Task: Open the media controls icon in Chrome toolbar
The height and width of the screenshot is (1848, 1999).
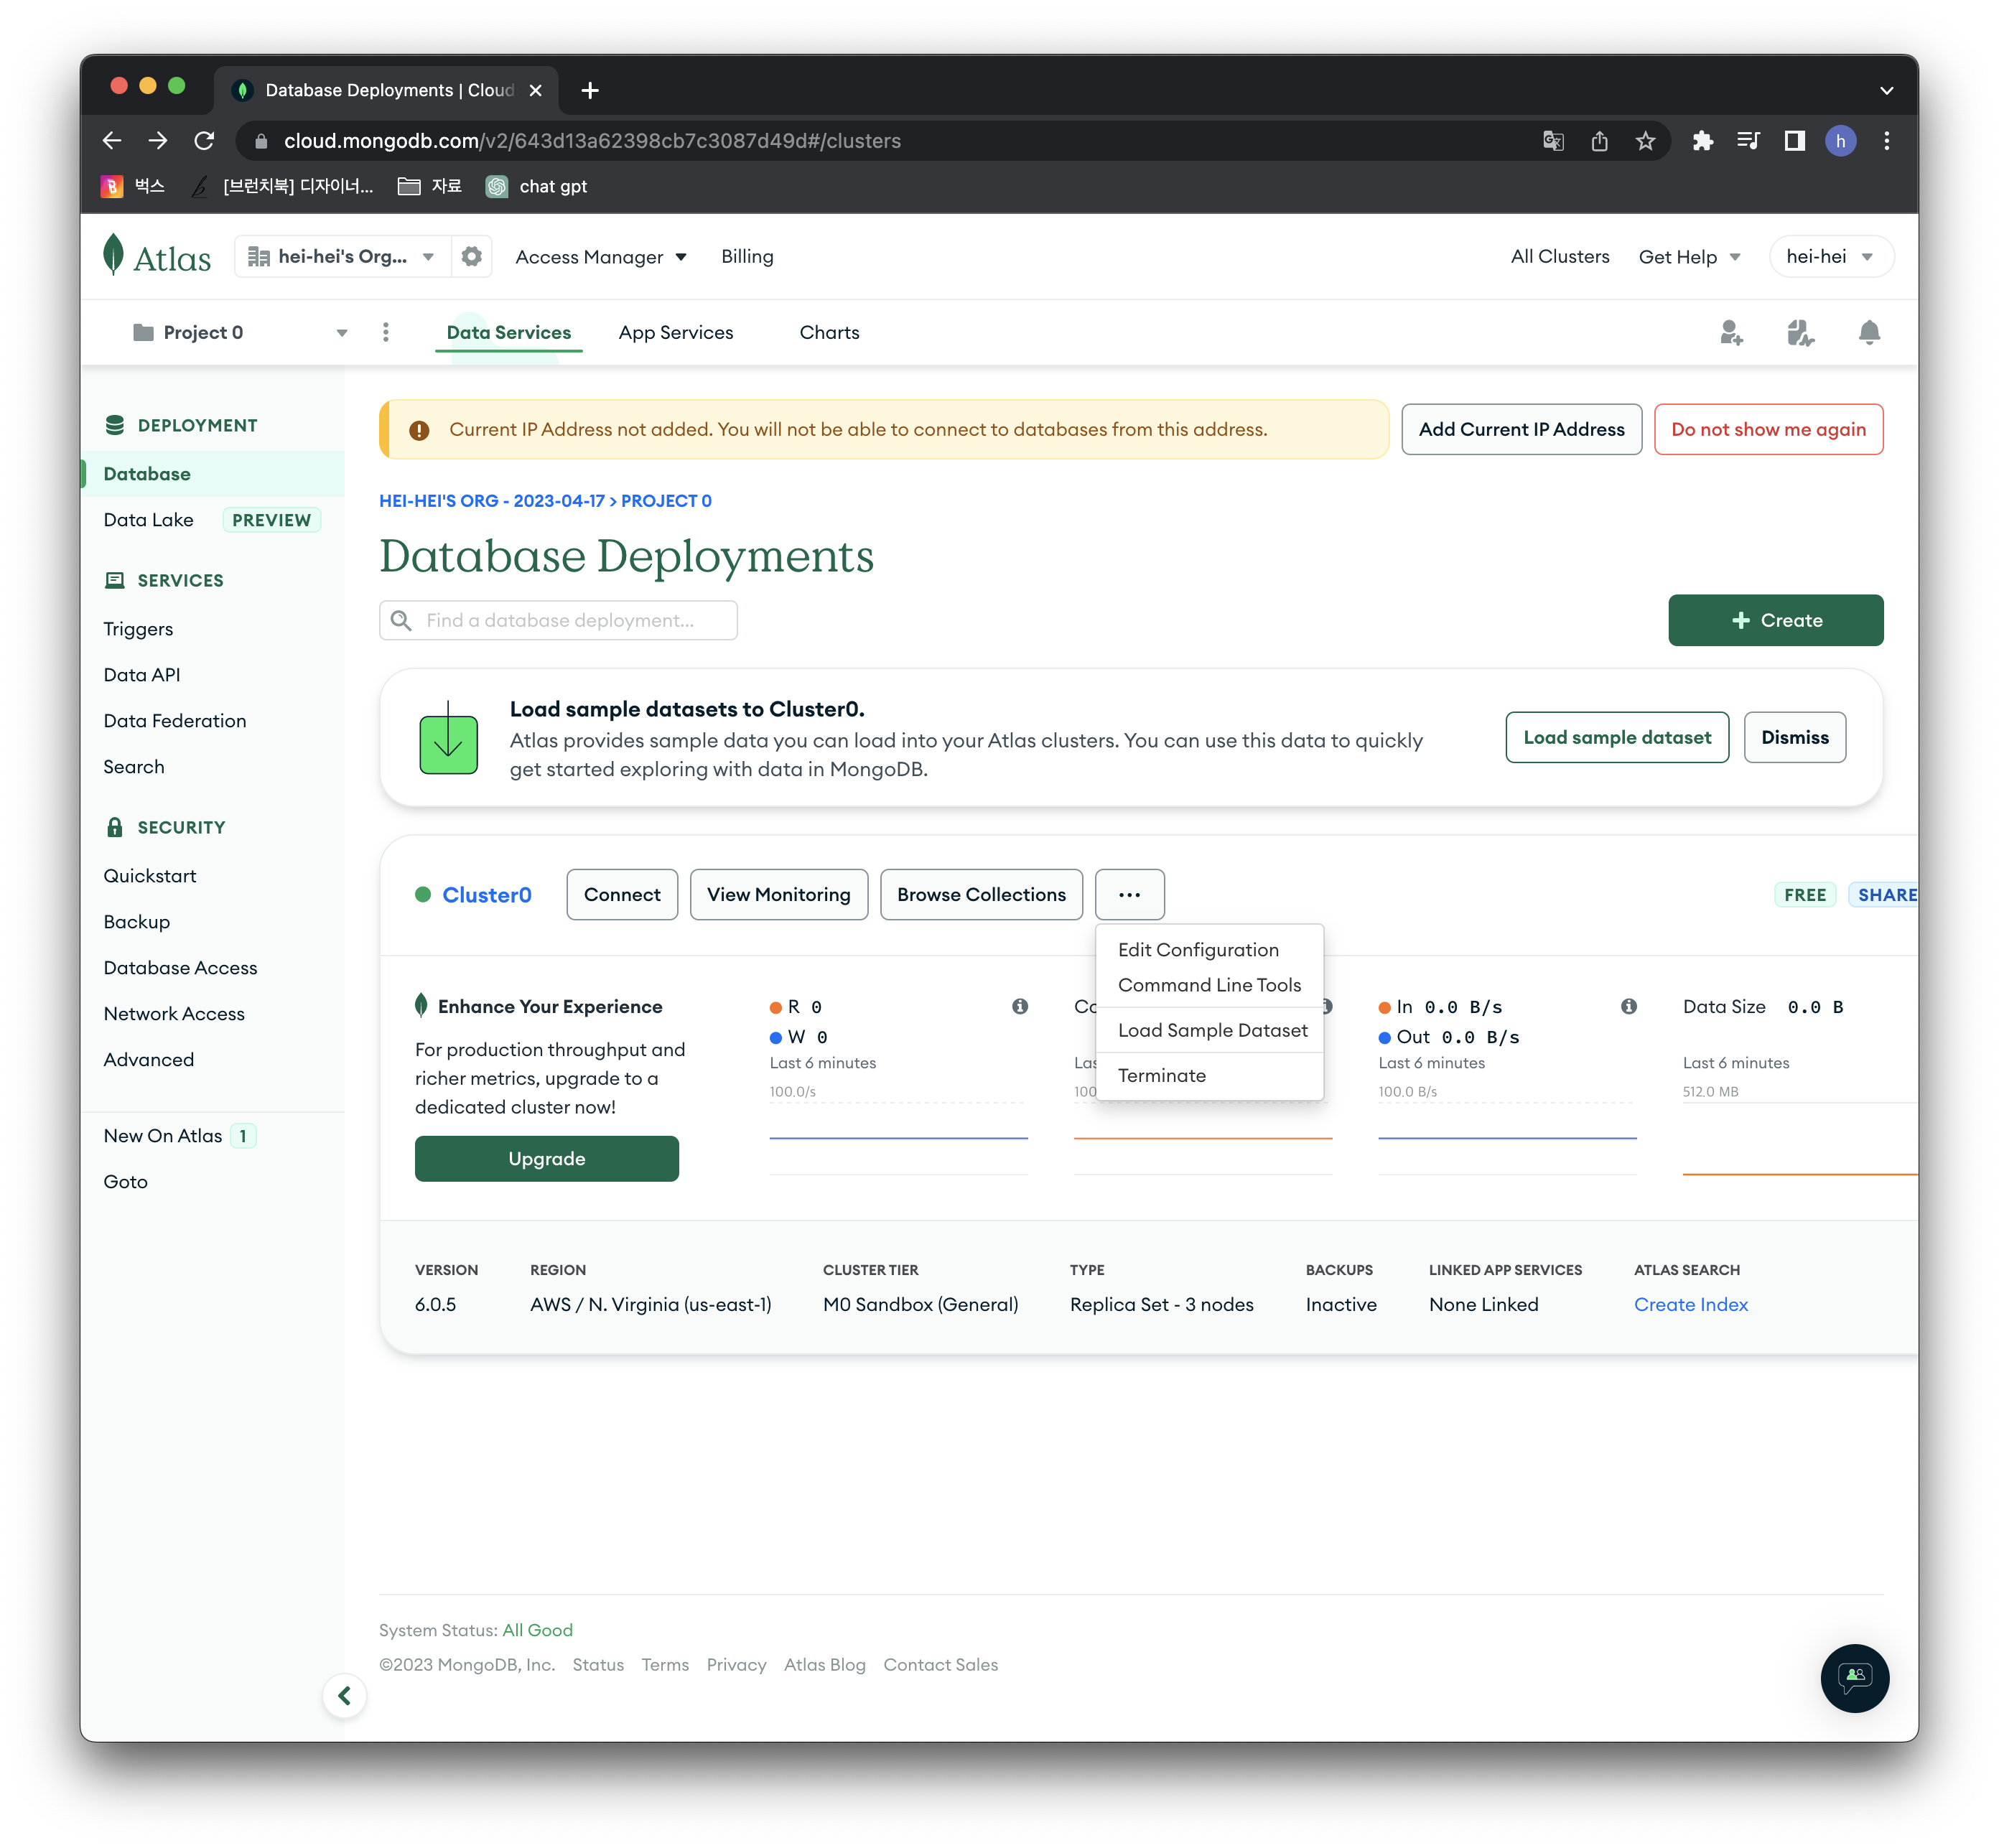Action: coord(1748,141)
